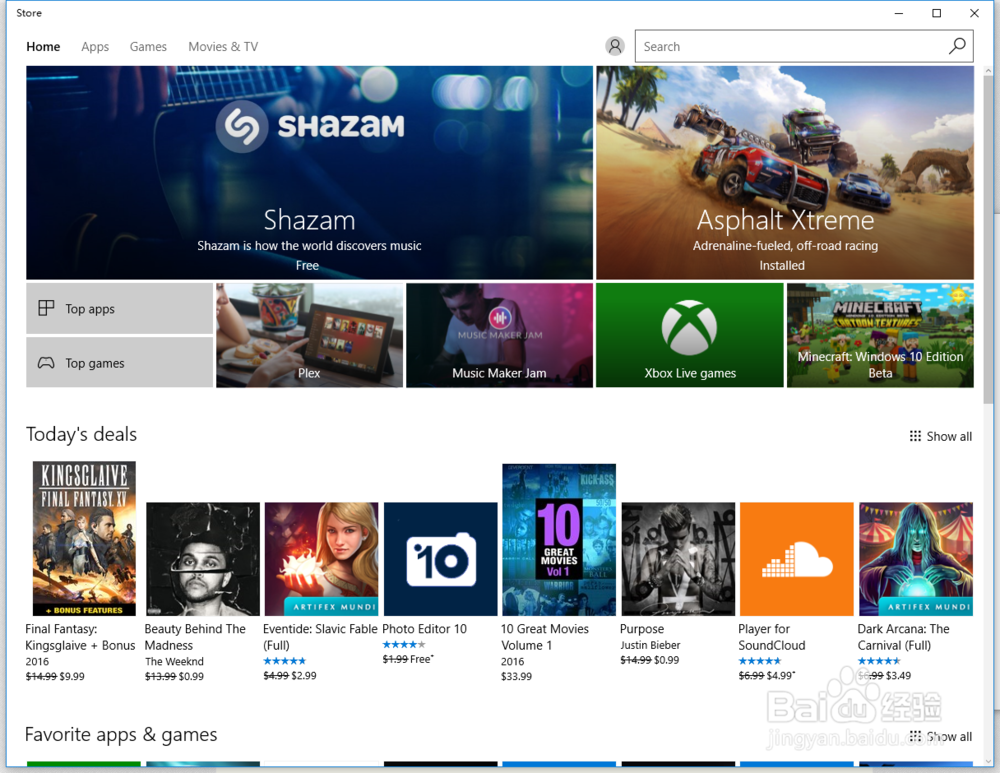Click the Beauty Behind The Madness title
Viewport: 1000px width, 773px height.
[x=195, y=637]
